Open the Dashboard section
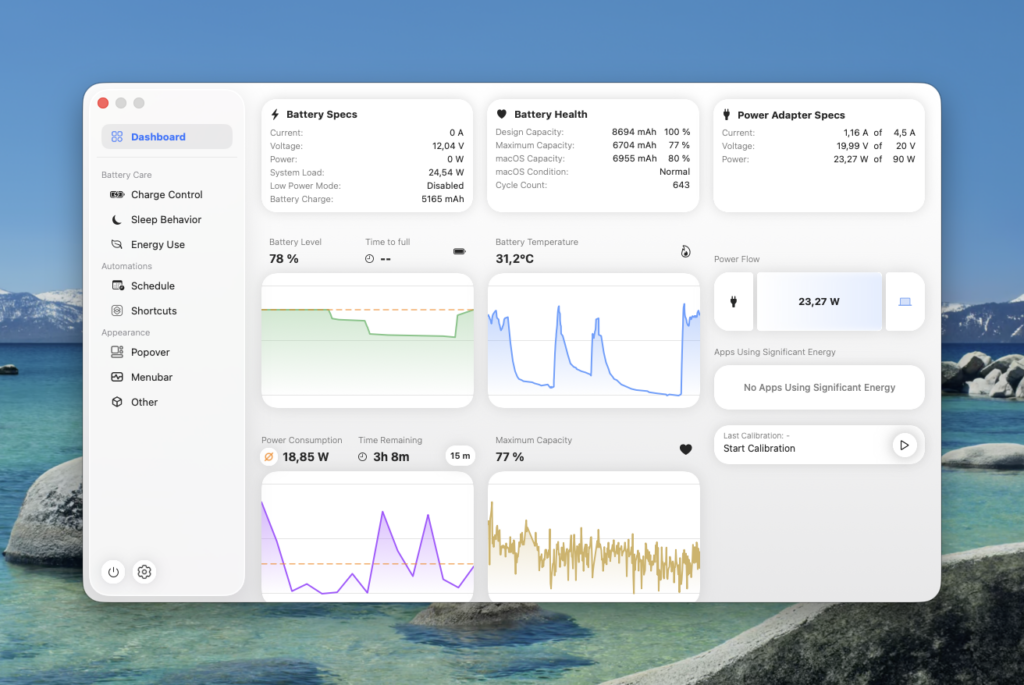 click(167, 136)
